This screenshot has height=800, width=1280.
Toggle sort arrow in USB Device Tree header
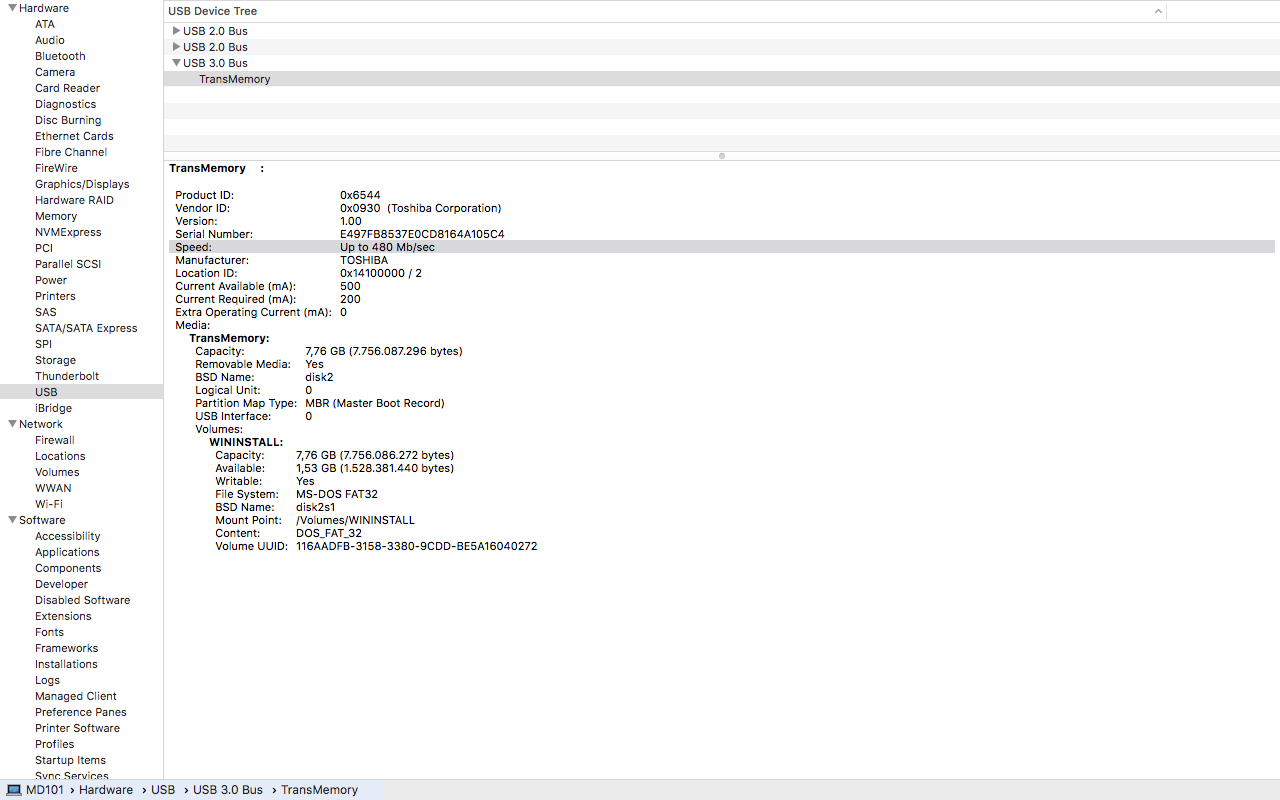[x=1158, y=11]
